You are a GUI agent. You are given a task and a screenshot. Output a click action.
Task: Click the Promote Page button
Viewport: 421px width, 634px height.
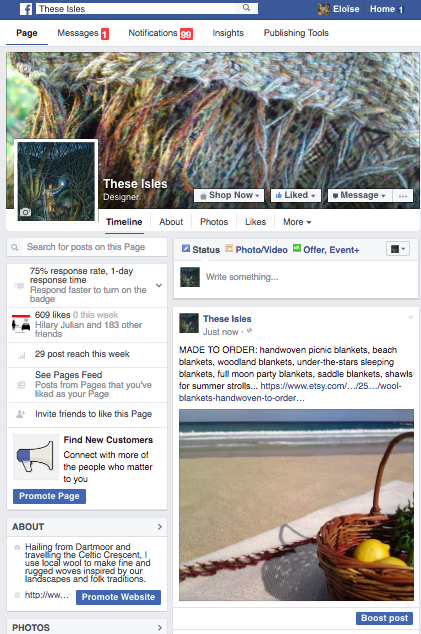coord(49,496)
